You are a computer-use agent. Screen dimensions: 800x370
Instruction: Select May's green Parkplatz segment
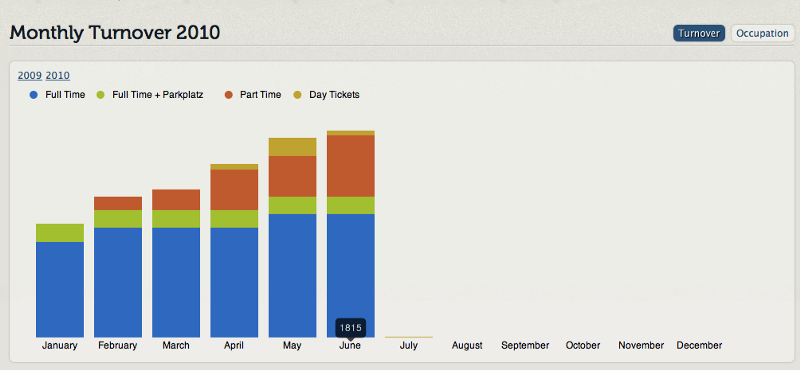[292, 205]
